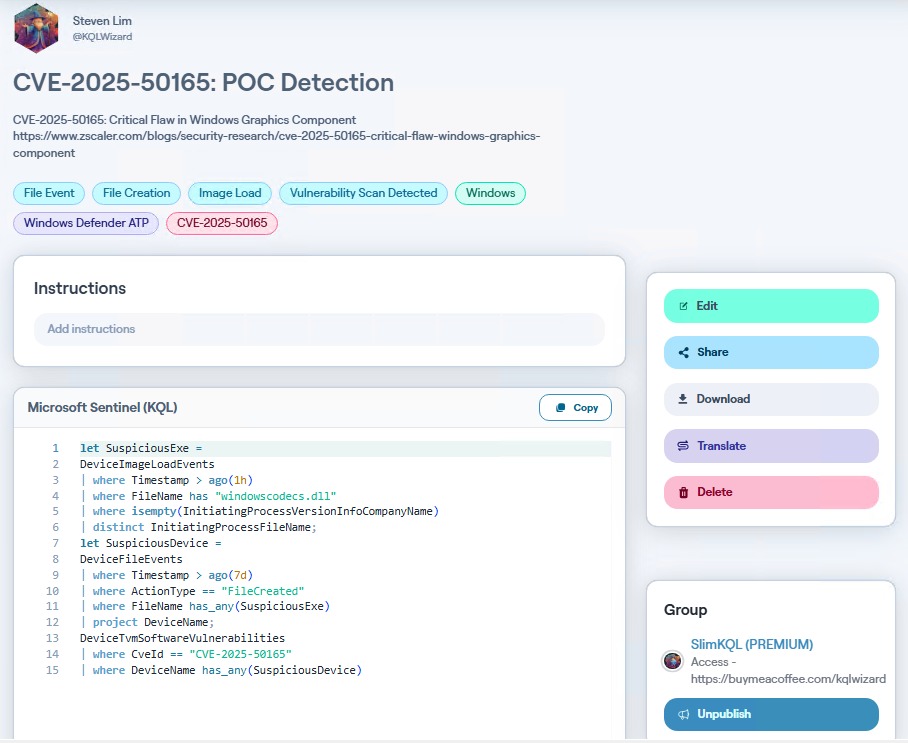The width and height of the screenshot is (908, 743).
Task: Open the buymeacoffee.com/kqlwizard link
Action: pyautogui.click(x=790, y=678)
